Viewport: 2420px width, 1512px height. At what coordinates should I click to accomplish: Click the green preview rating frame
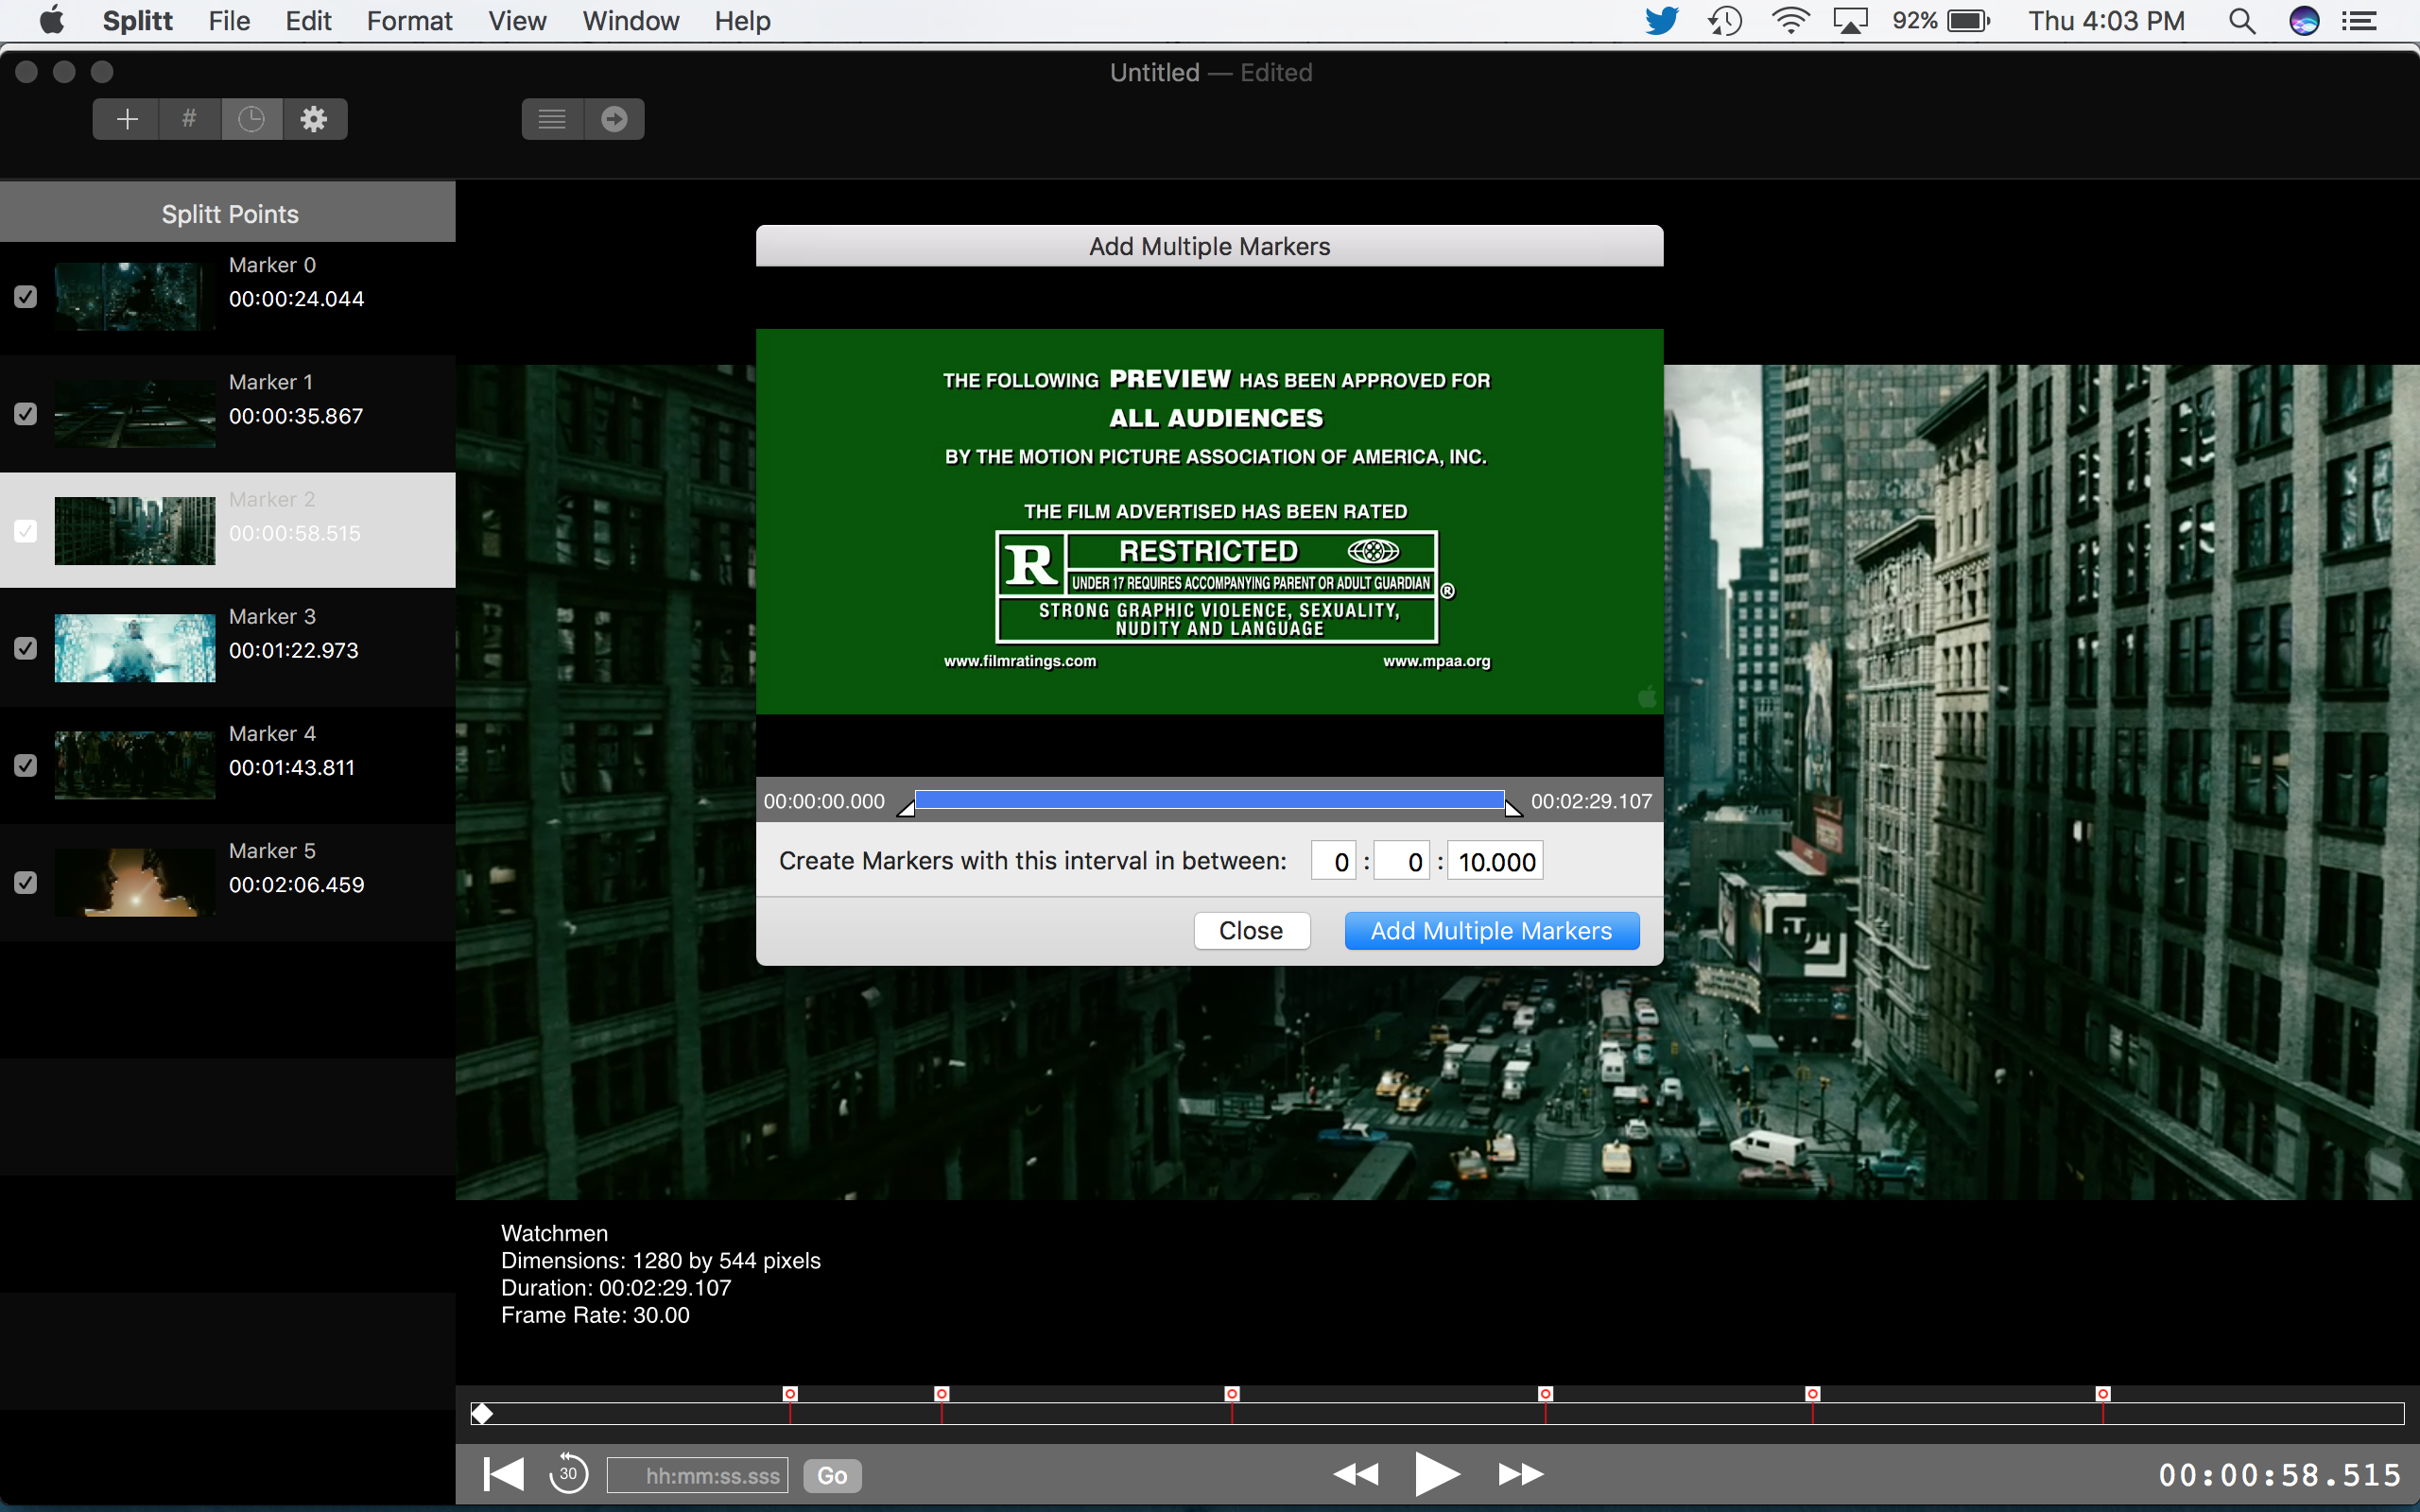coord(1209,521)
